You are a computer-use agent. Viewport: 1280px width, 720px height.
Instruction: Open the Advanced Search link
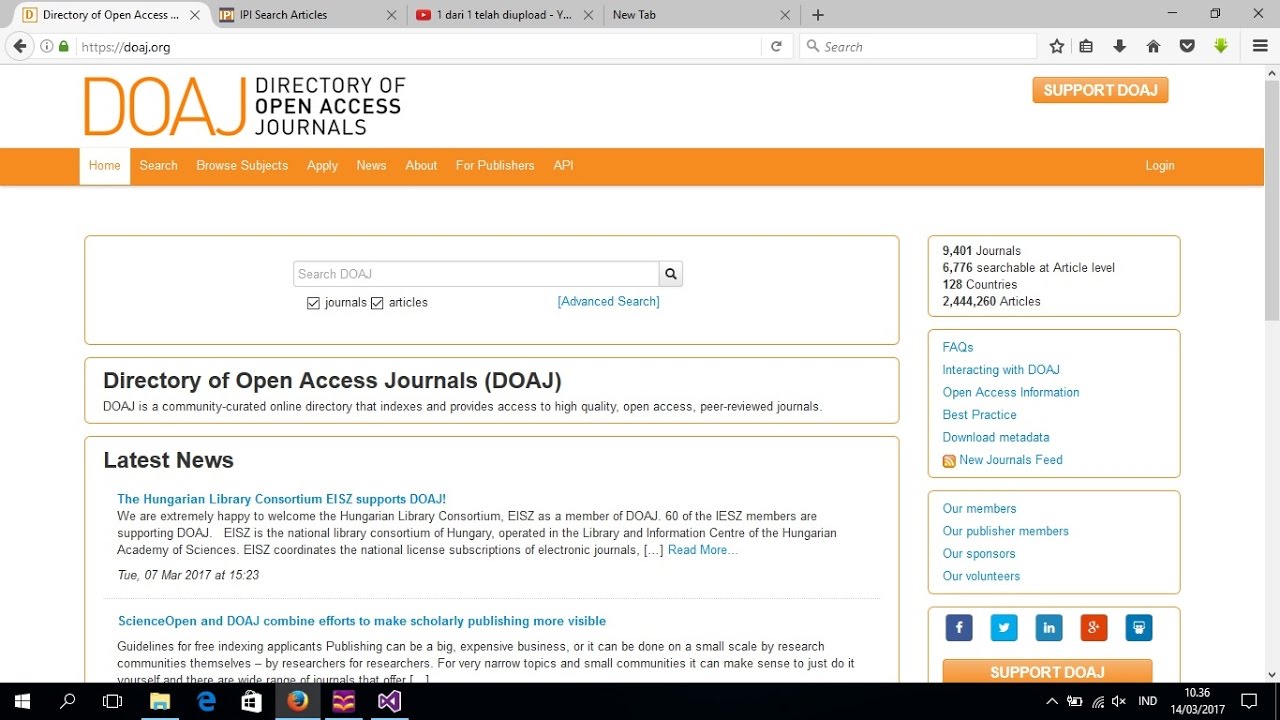[x=608, y=301]
